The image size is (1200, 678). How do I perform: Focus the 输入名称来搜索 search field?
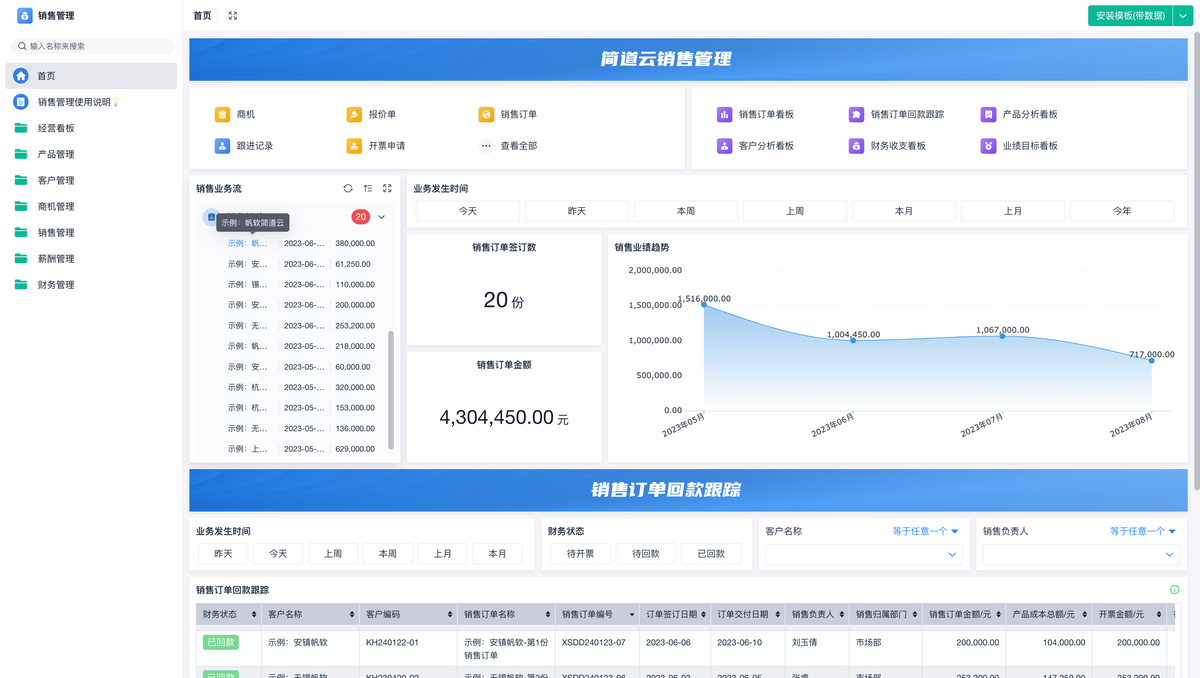[92, 46]
